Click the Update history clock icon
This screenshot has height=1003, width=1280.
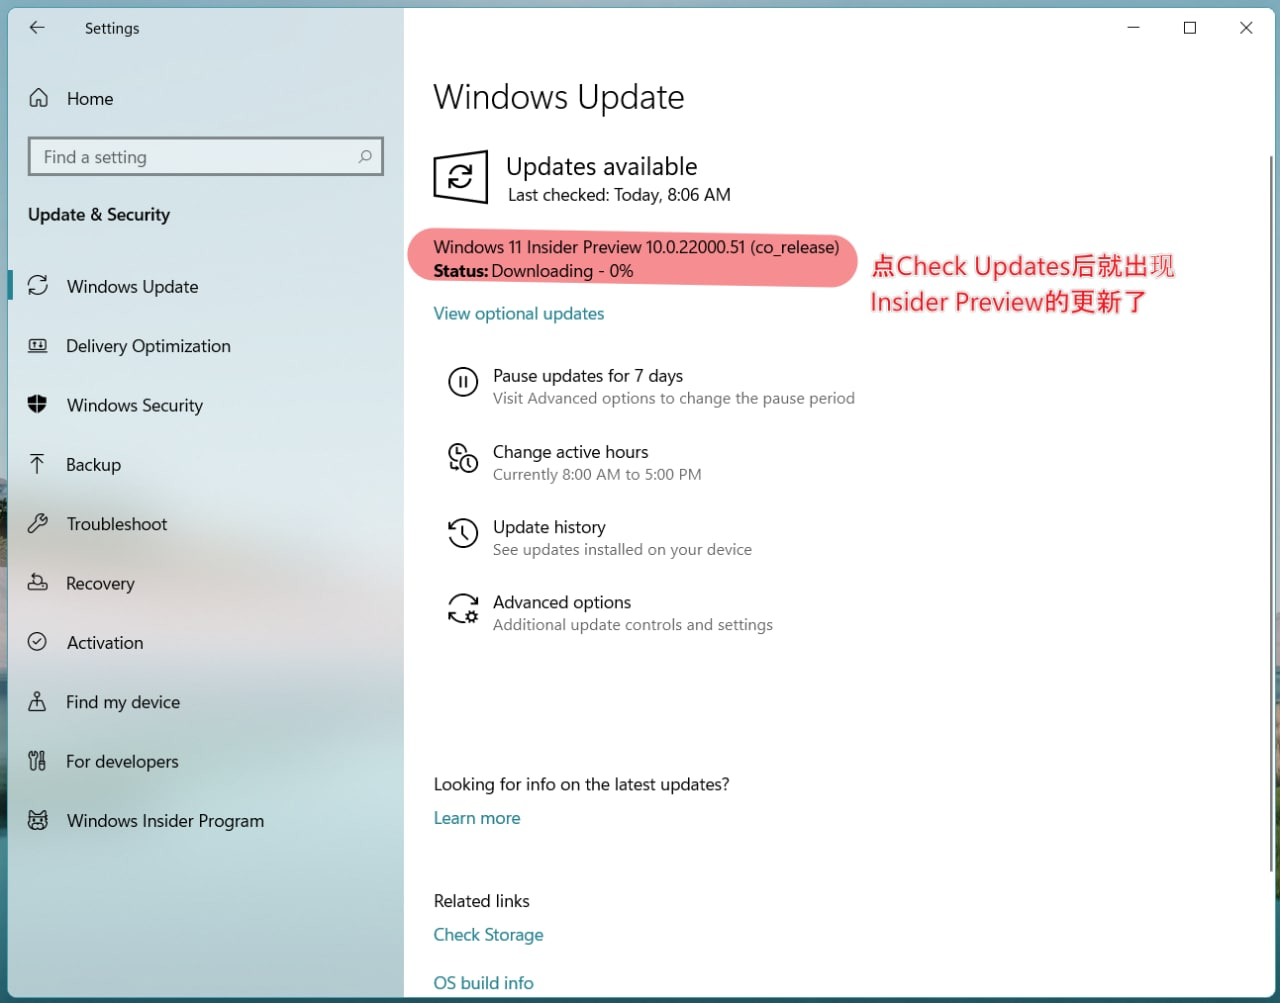click(x=462, y=533)
